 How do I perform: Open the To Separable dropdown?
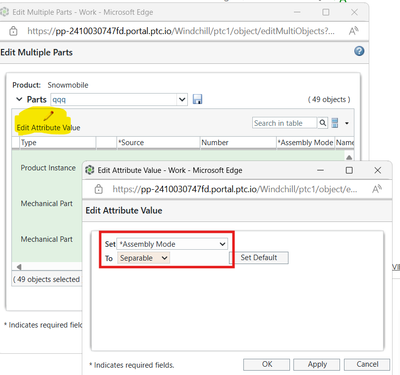143,258
